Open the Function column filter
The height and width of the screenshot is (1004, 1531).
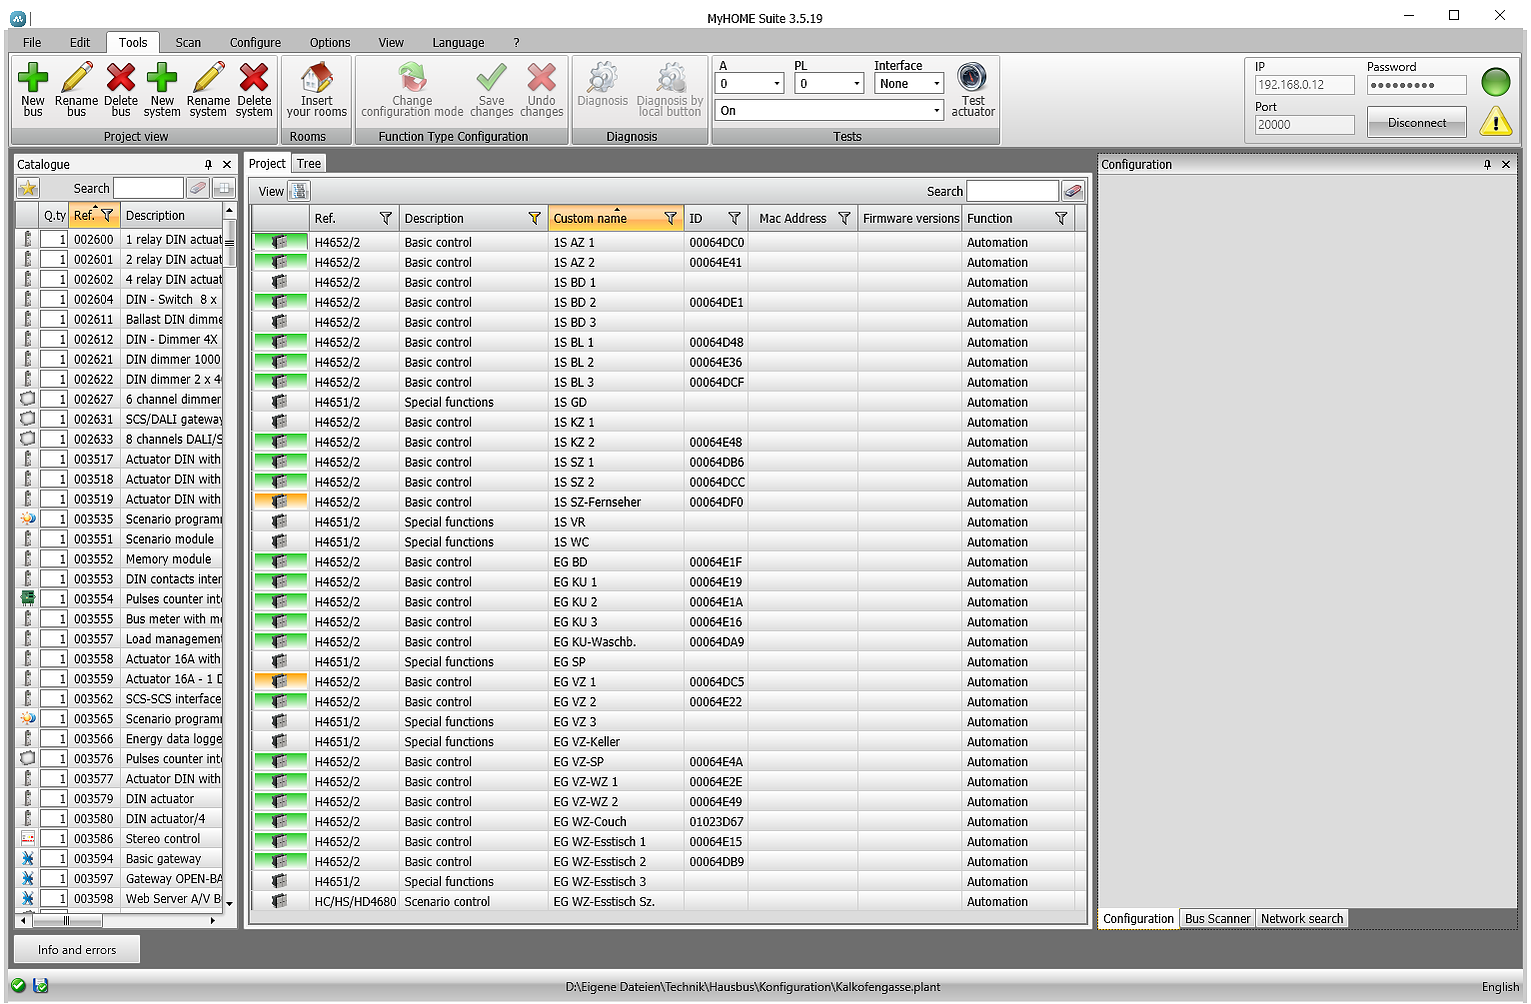(x=1061, y=218)
